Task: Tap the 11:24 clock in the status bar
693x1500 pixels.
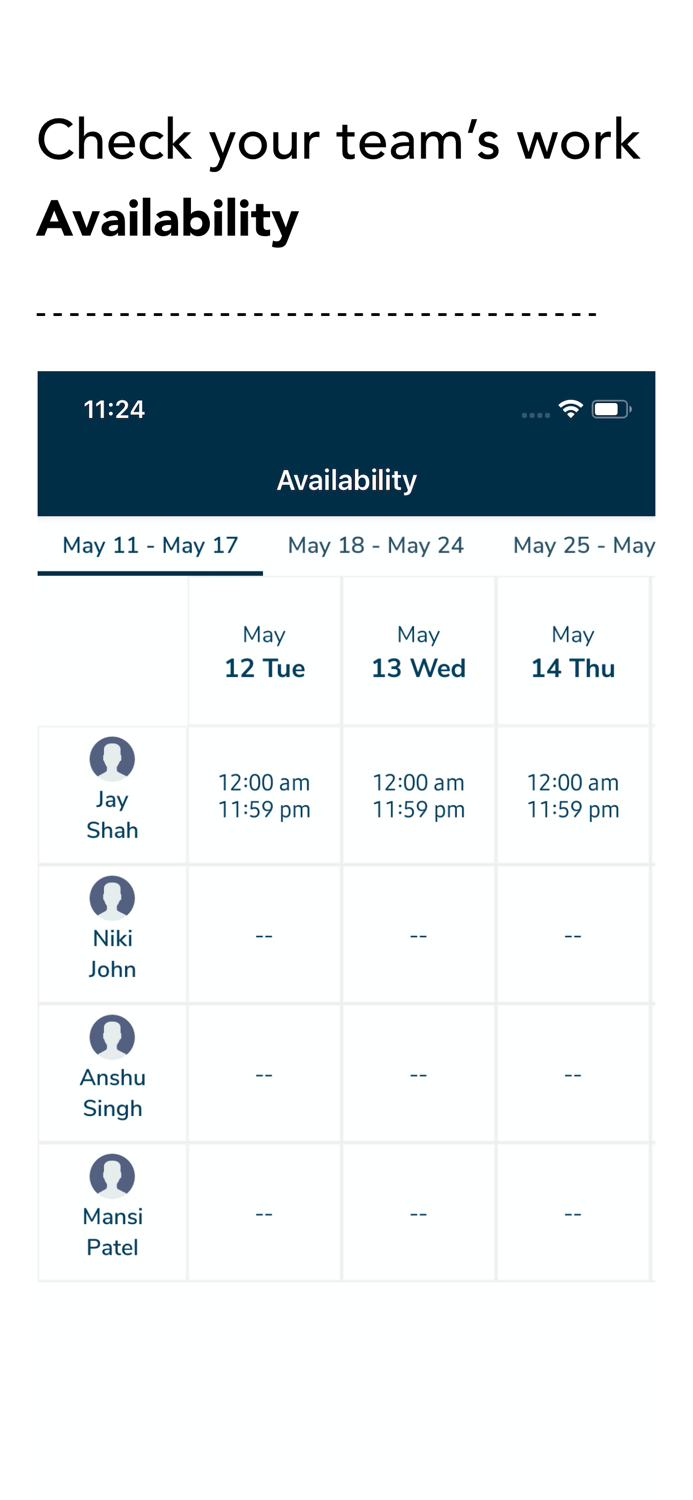Action: tap(114, 409)
